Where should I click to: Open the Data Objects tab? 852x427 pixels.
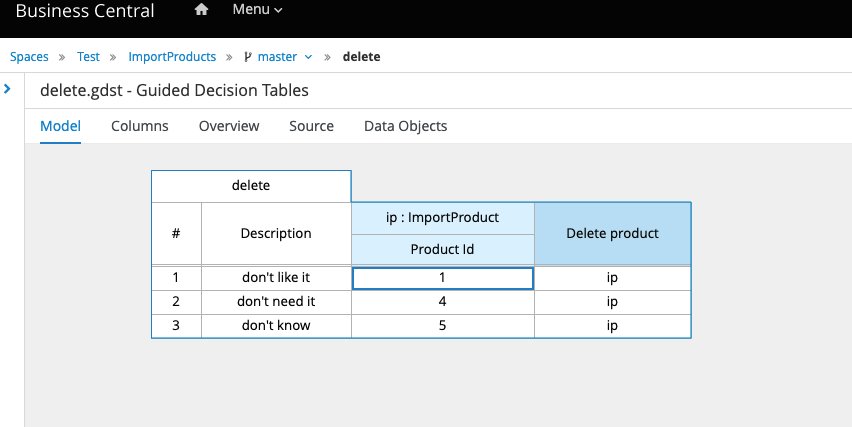[x=405, y=126]
